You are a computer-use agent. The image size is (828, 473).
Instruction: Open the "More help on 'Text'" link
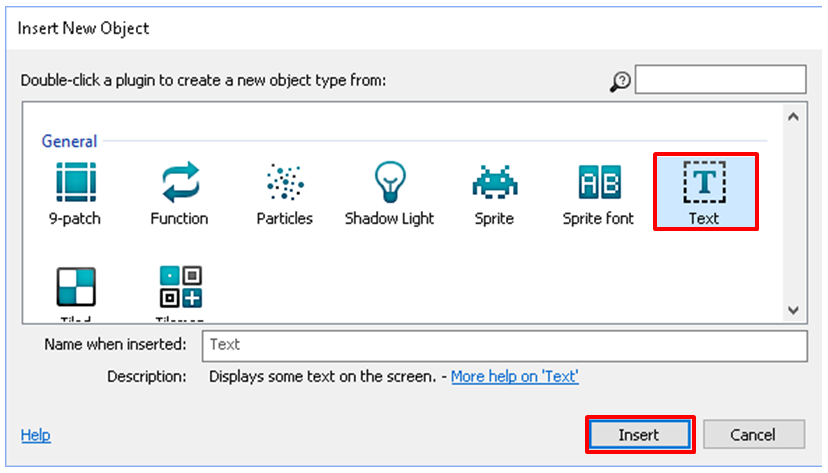pyautogui.click(x=514, y=377)
